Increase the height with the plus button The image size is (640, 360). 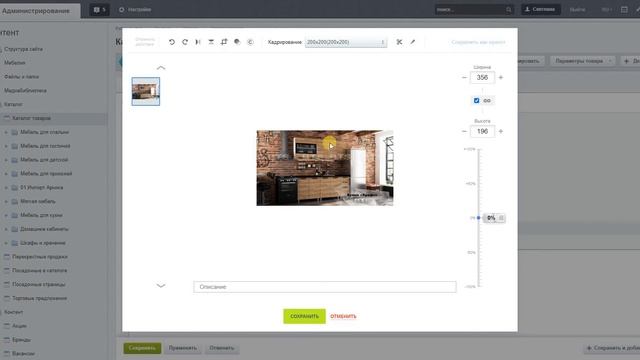501,131
